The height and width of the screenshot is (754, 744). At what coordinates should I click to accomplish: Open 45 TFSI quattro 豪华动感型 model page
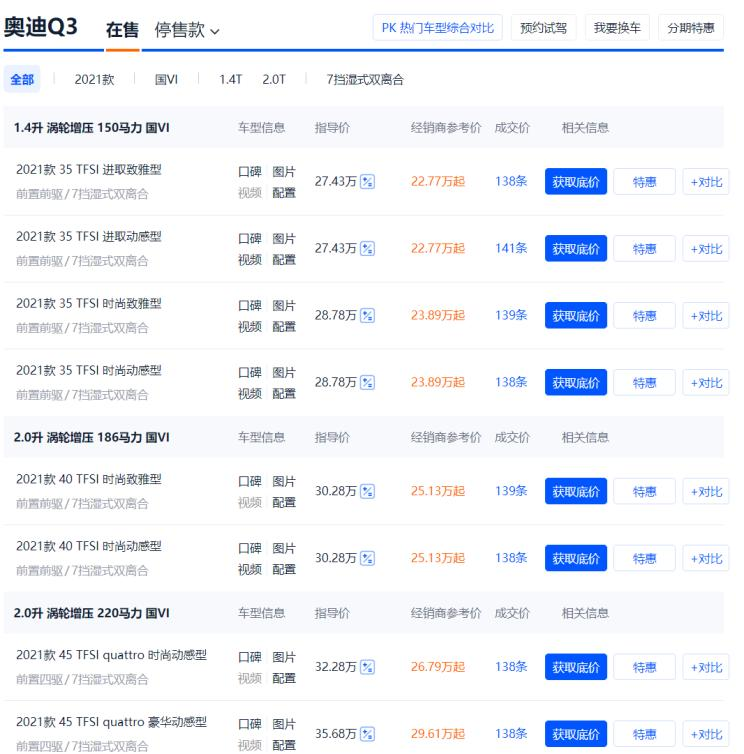111,721
